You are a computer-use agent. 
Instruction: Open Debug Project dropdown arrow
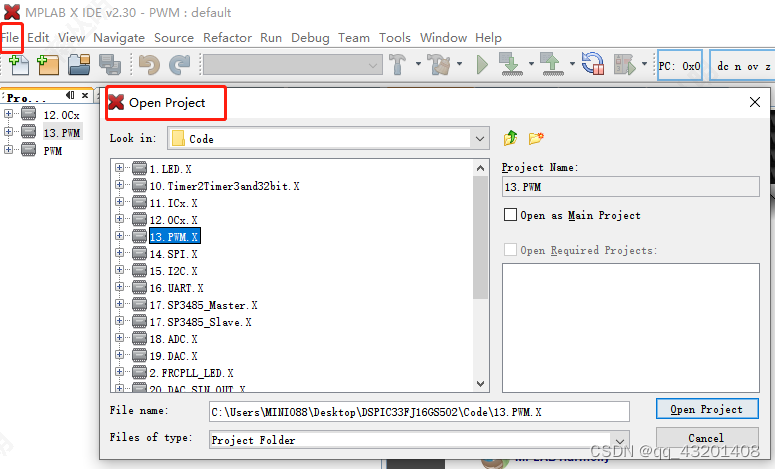pyautogui.click(x=645, y=64)
